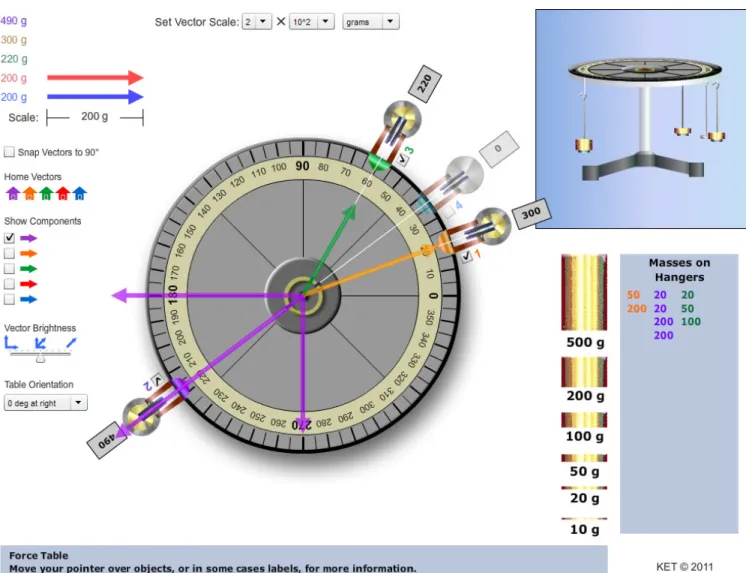
Task: Select the 200 g mass
Action: [584, 372]
